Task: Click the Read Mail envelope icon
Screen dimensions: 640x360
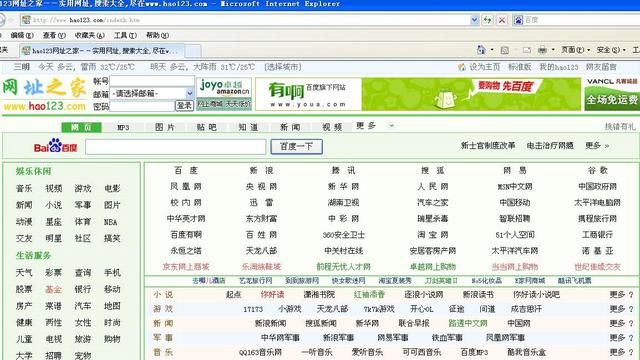Action: pyautogui.click(x=527, y=50)
